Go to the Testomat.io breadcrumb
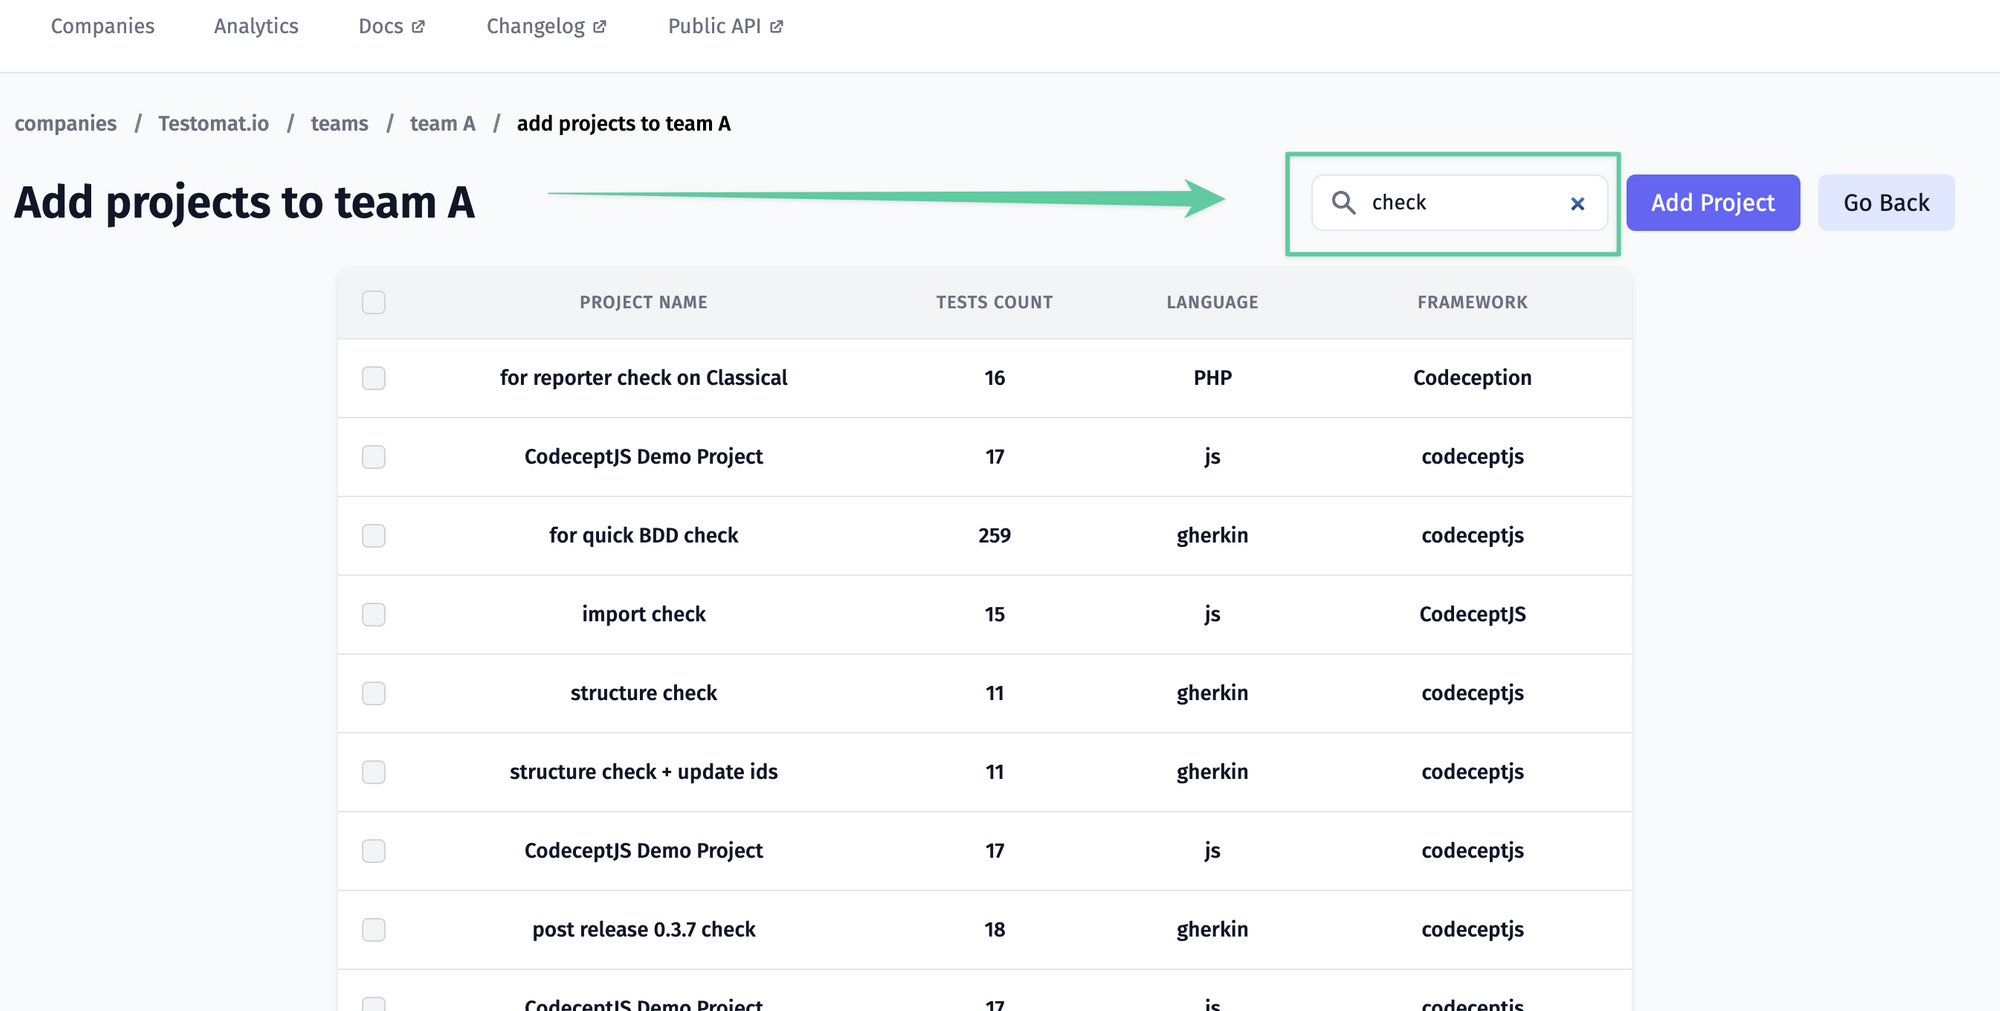Image resolution: width=2000 pixels, height=1011 pixels. (213, 124)
